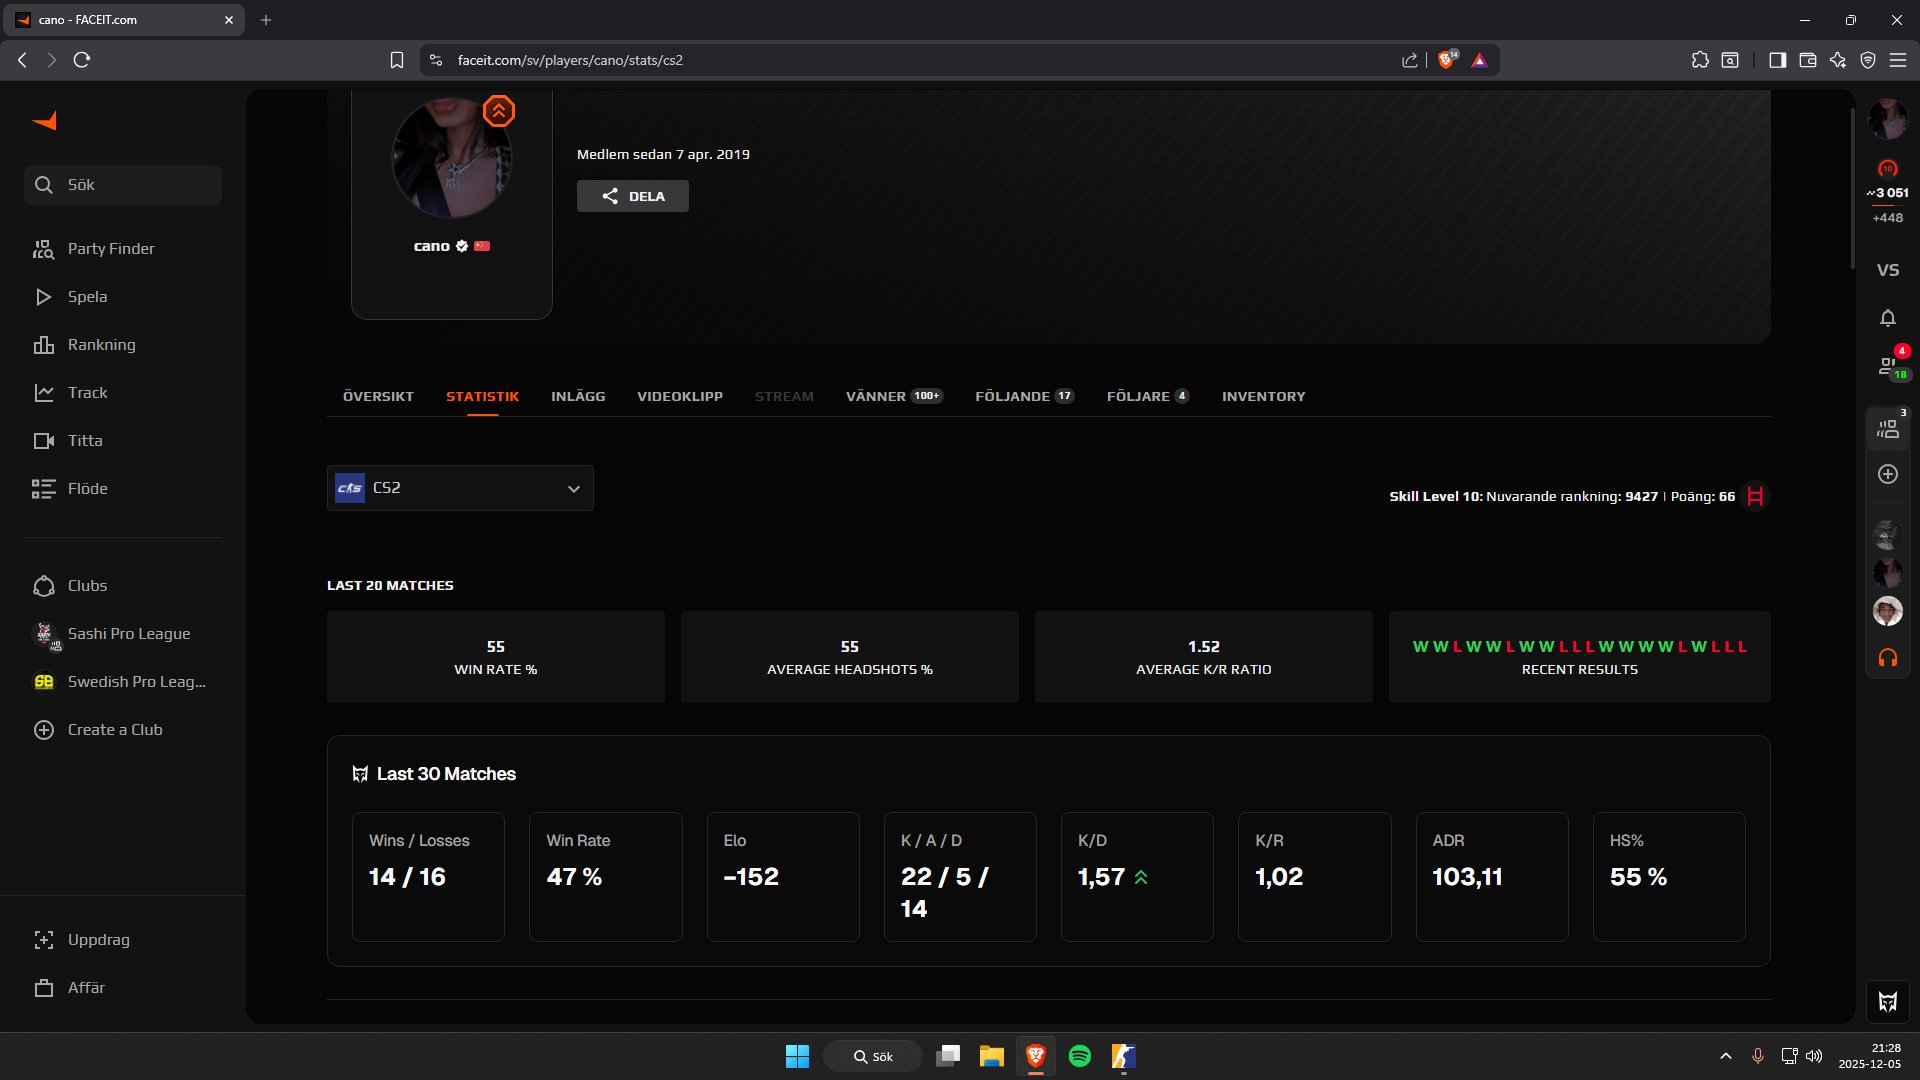
Task: Open the VIDEOKLIPP tab
Action: click(x=680, y=397)
